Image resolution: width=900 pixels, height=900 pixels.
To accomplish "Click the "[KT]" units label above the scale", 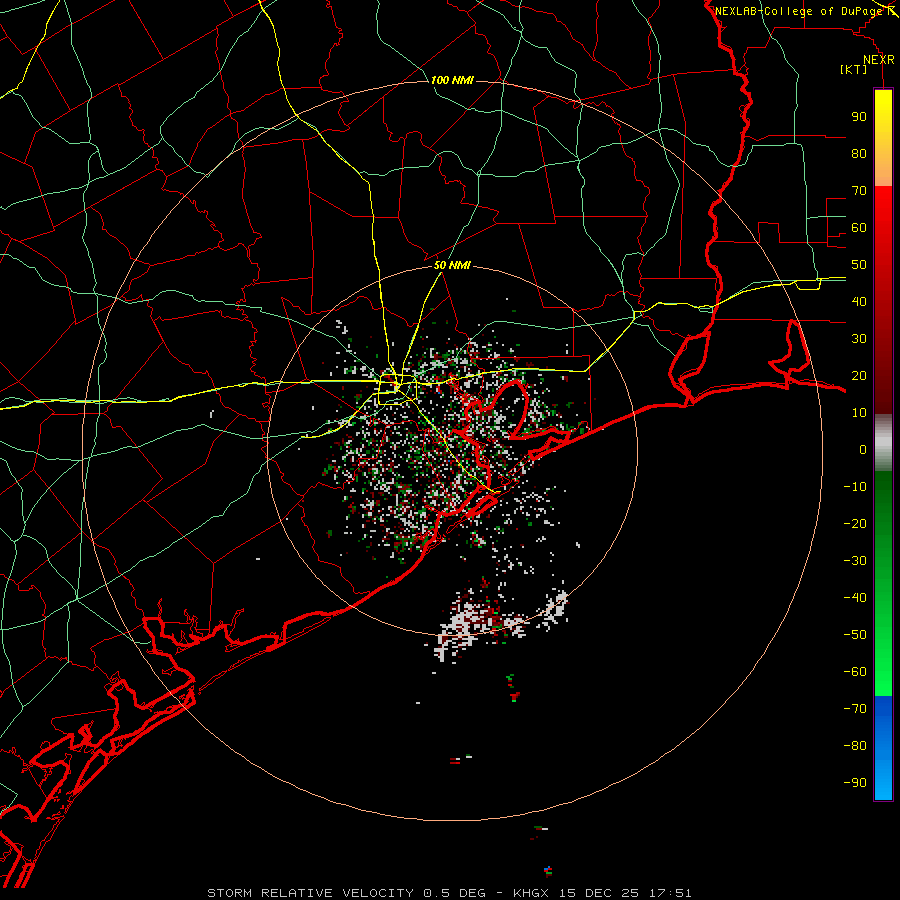I will pos(854,69).
